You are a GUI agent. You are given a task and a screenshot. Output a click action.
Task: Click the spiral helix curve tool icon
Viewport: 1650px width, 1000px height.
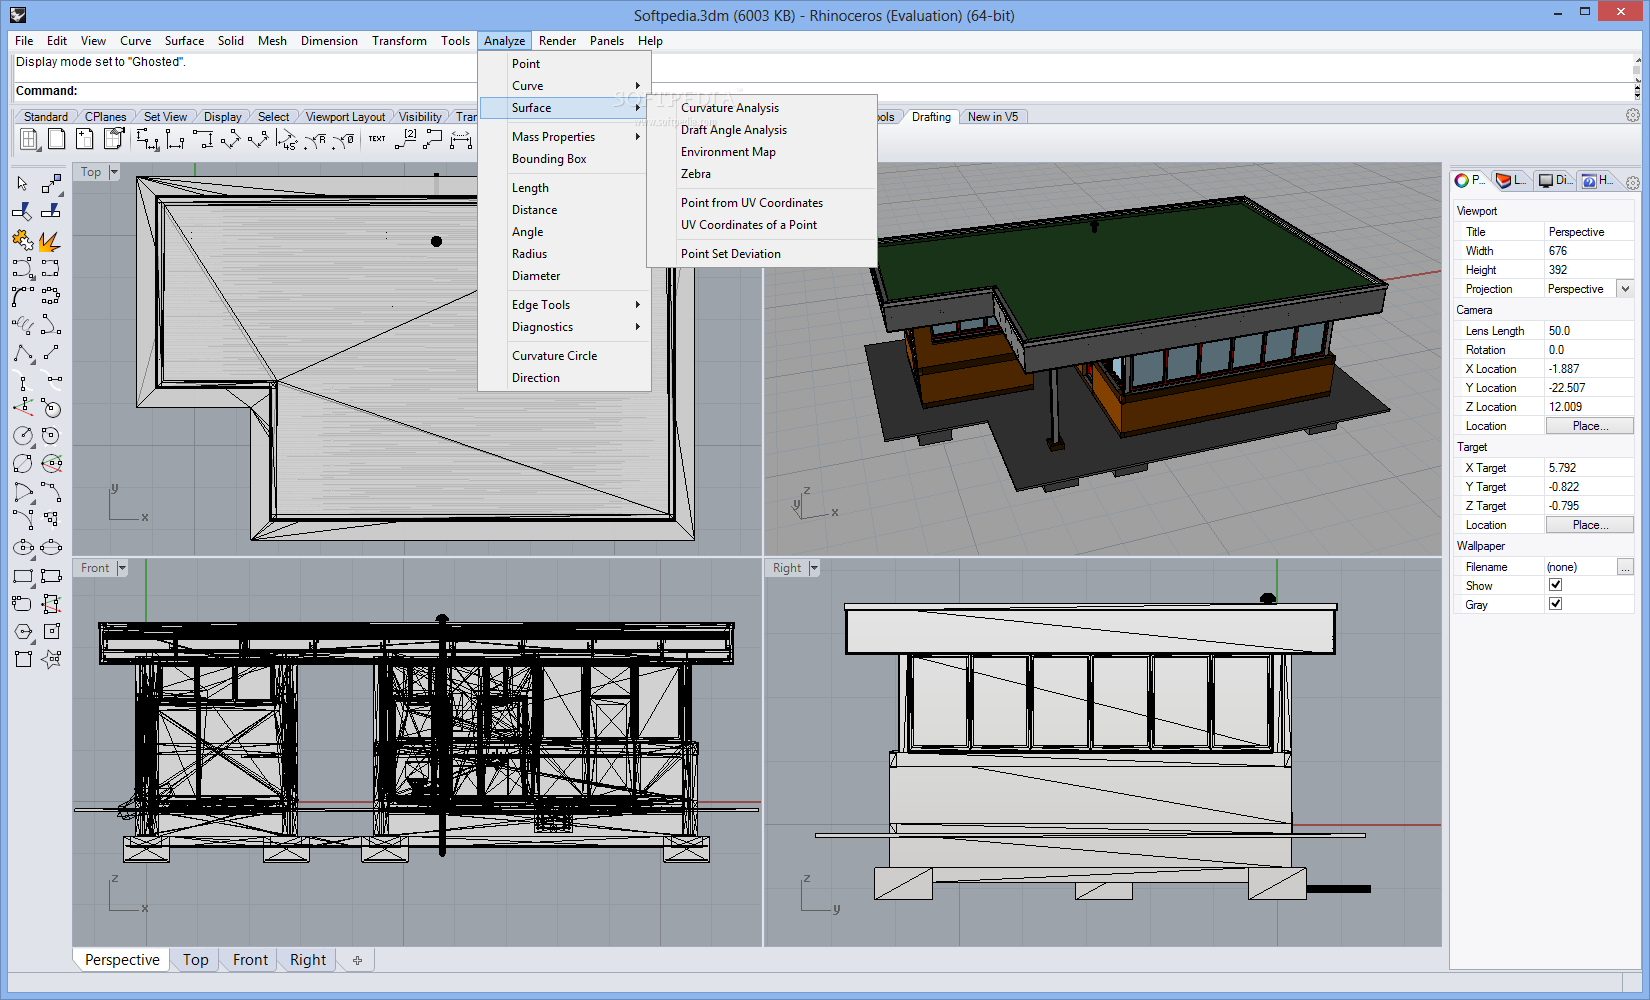(x=23, y=324)
